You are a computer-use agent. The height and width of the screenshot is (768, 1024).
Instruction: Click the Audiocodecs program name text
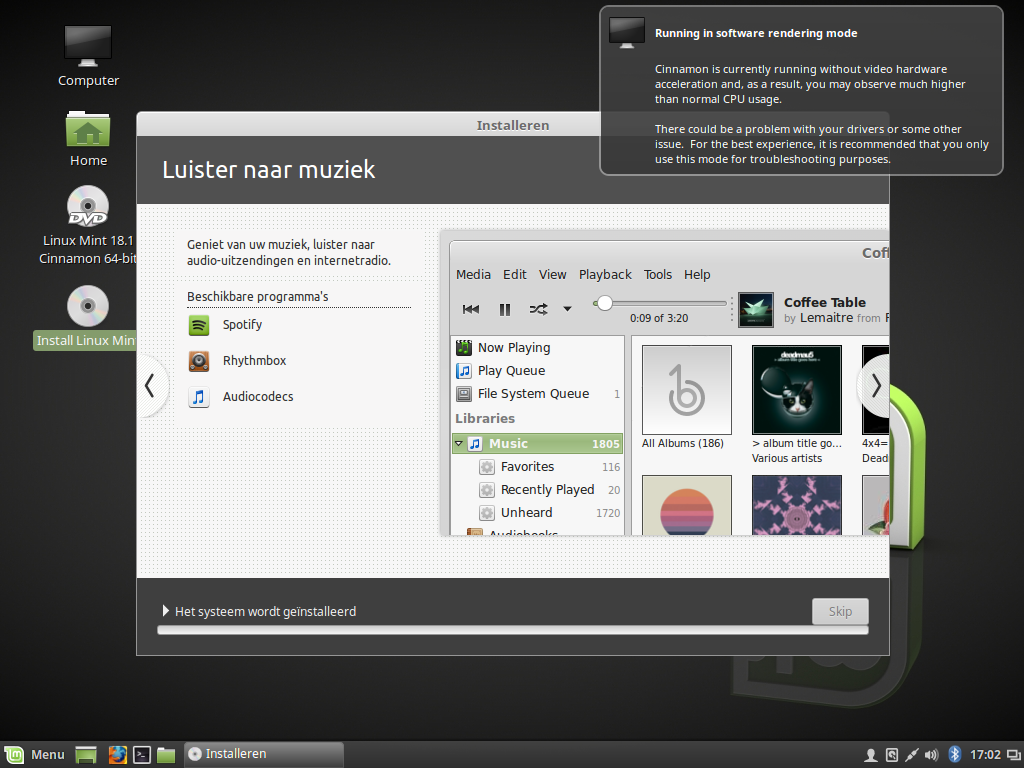tap(258, 396)
